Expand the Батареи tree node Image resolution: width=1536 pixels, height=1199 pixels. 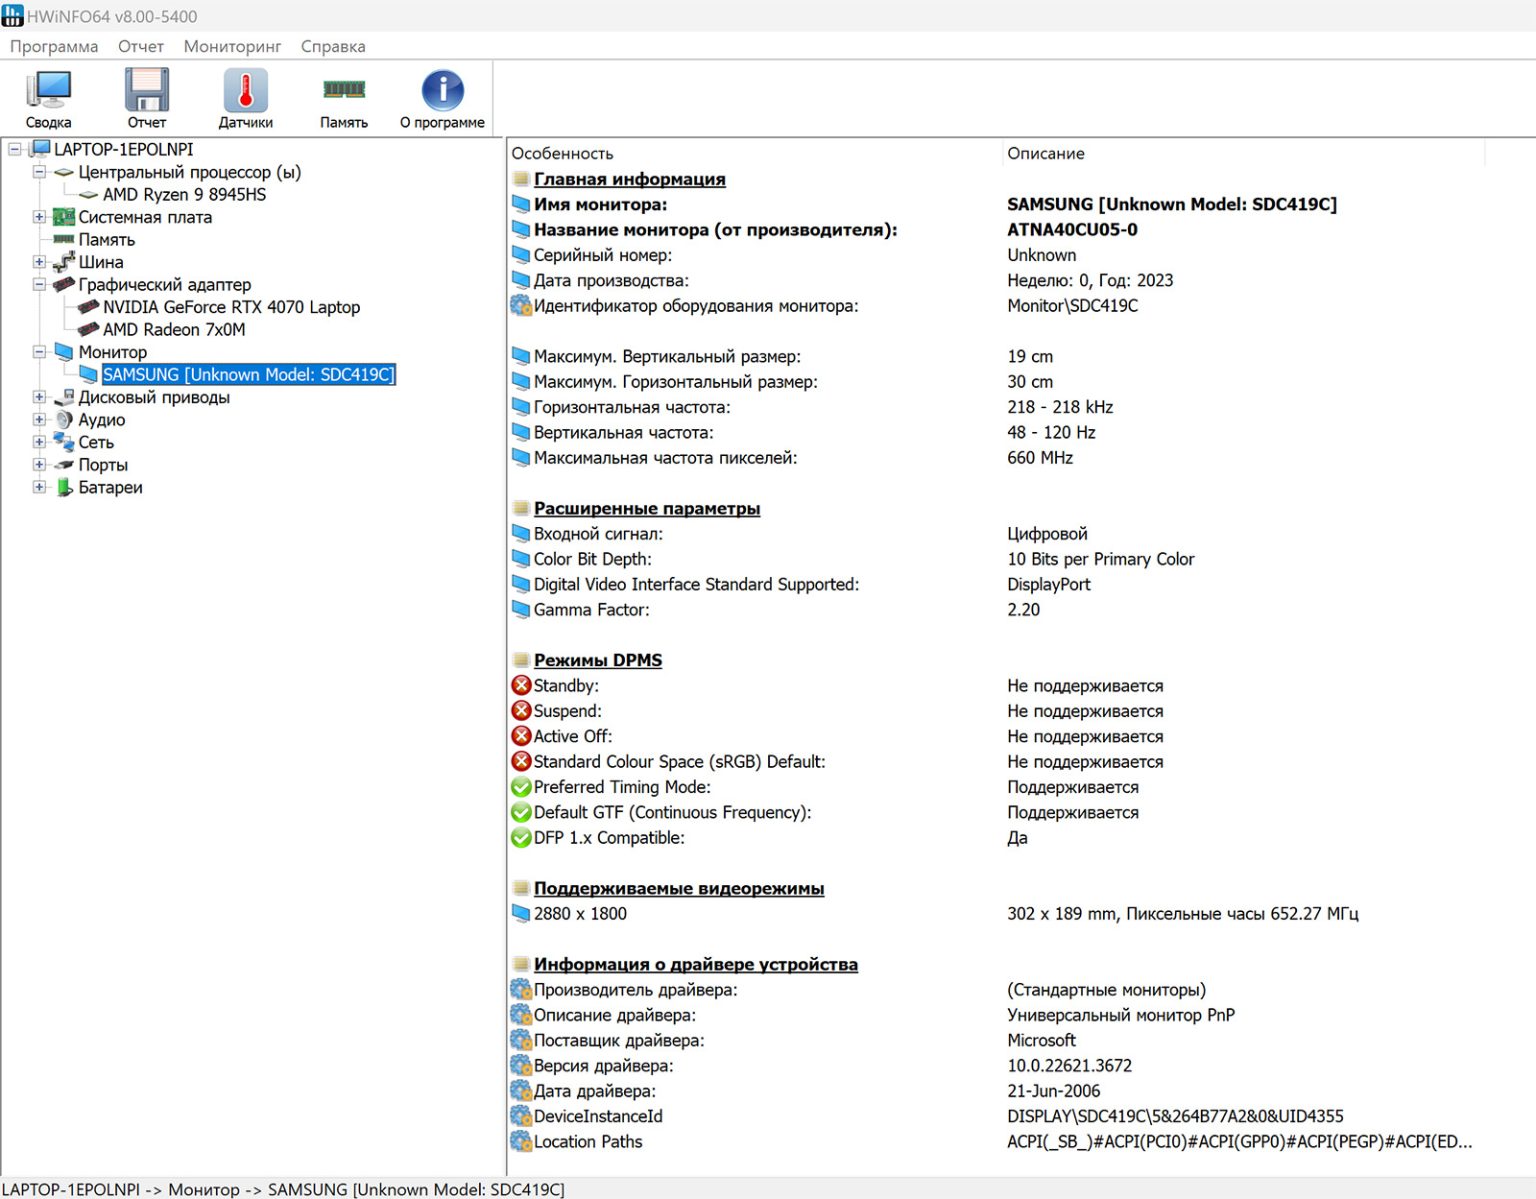[x=39, y=487]
